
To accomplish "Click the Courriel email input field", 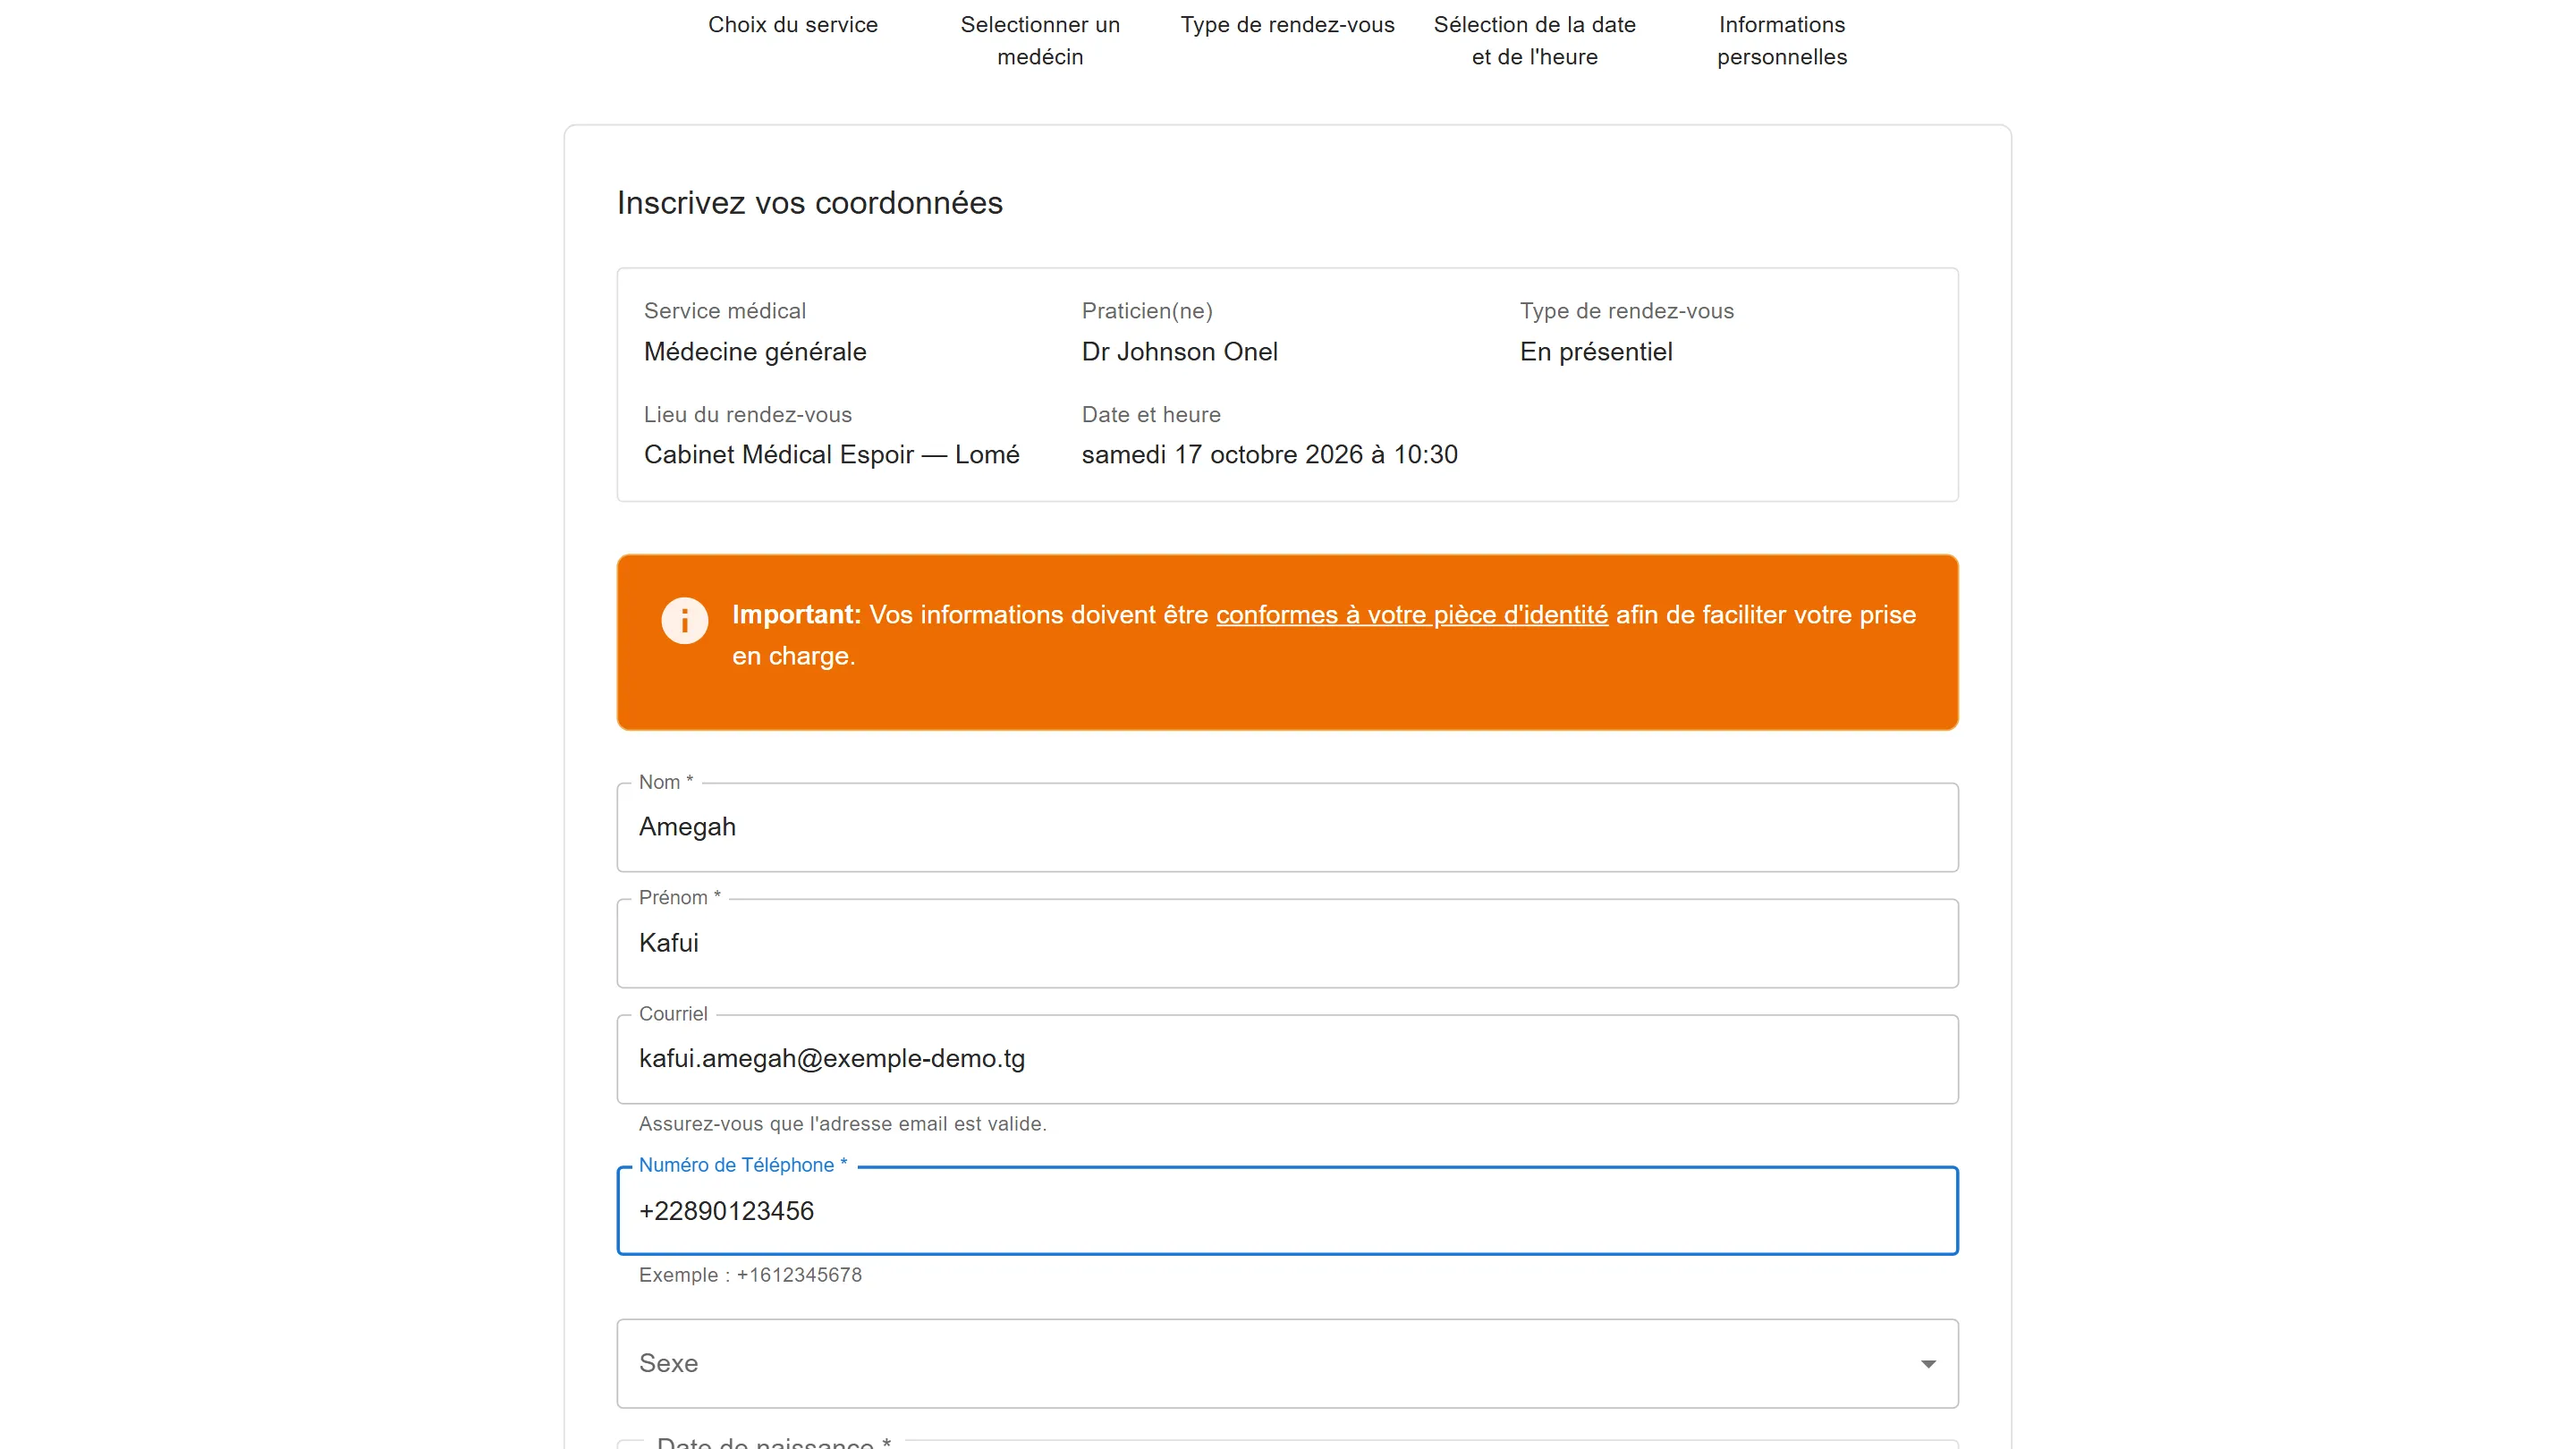I will [x=1287, y=1059].
